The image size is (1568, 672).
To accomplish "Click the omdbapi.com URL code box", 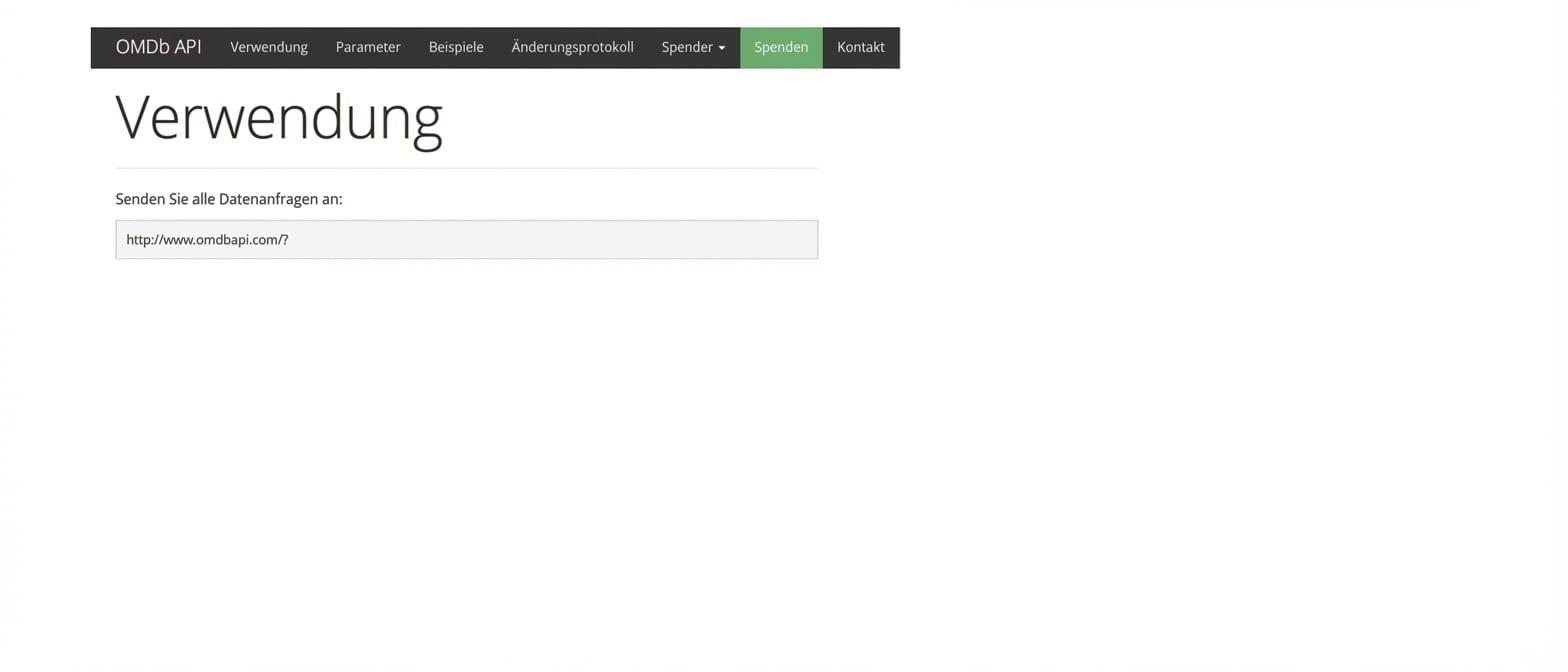I will click(x=466, y=240).
